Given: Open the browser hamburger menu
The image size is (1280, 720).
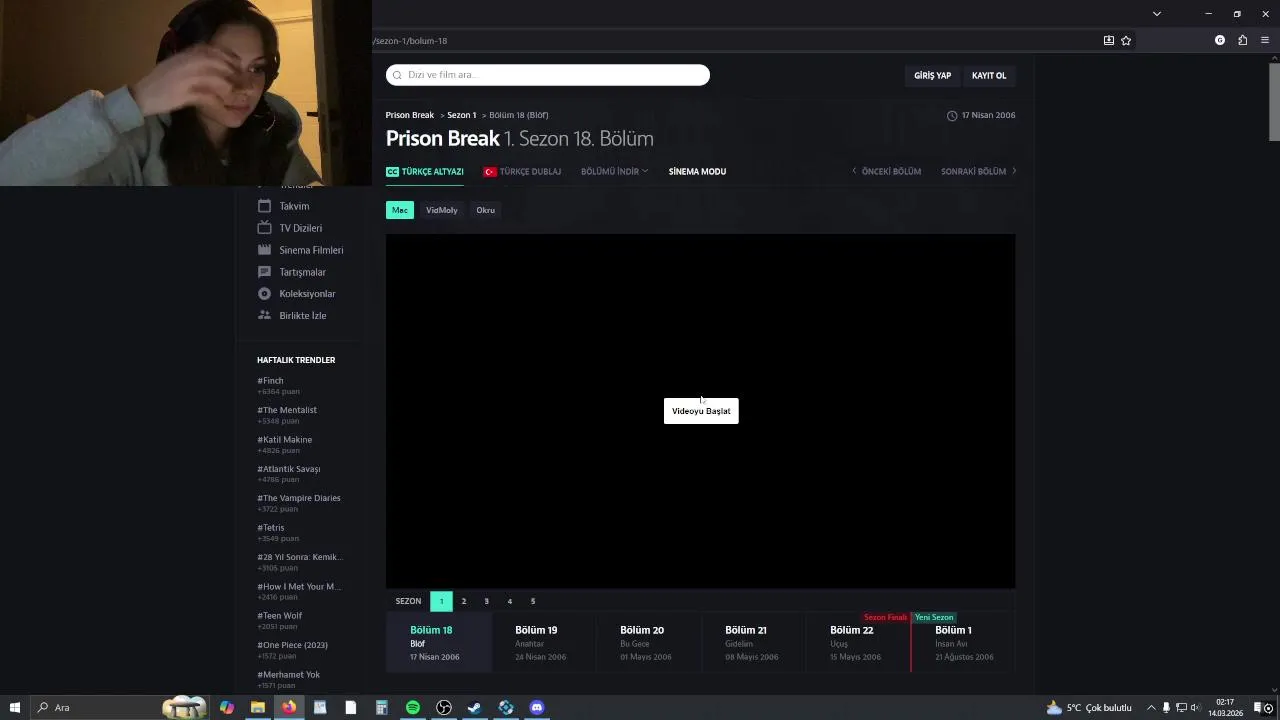Looking at the screenshot, I should click(x=1265, y=41).
